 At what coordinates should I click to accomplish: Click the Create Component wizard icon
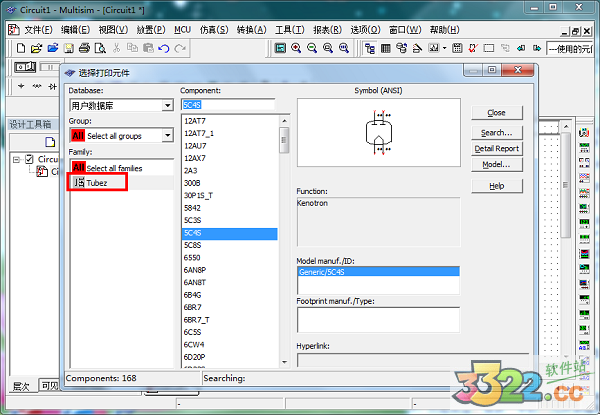(x=417, y=48)
